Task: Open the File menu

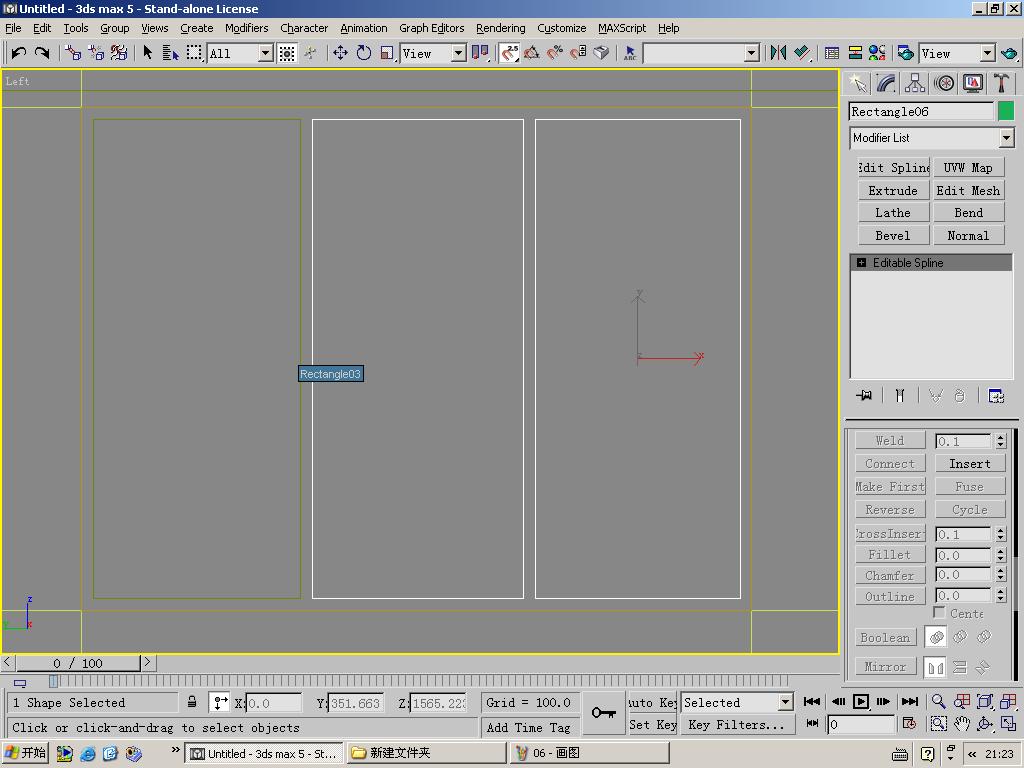Action: (13, 28)
